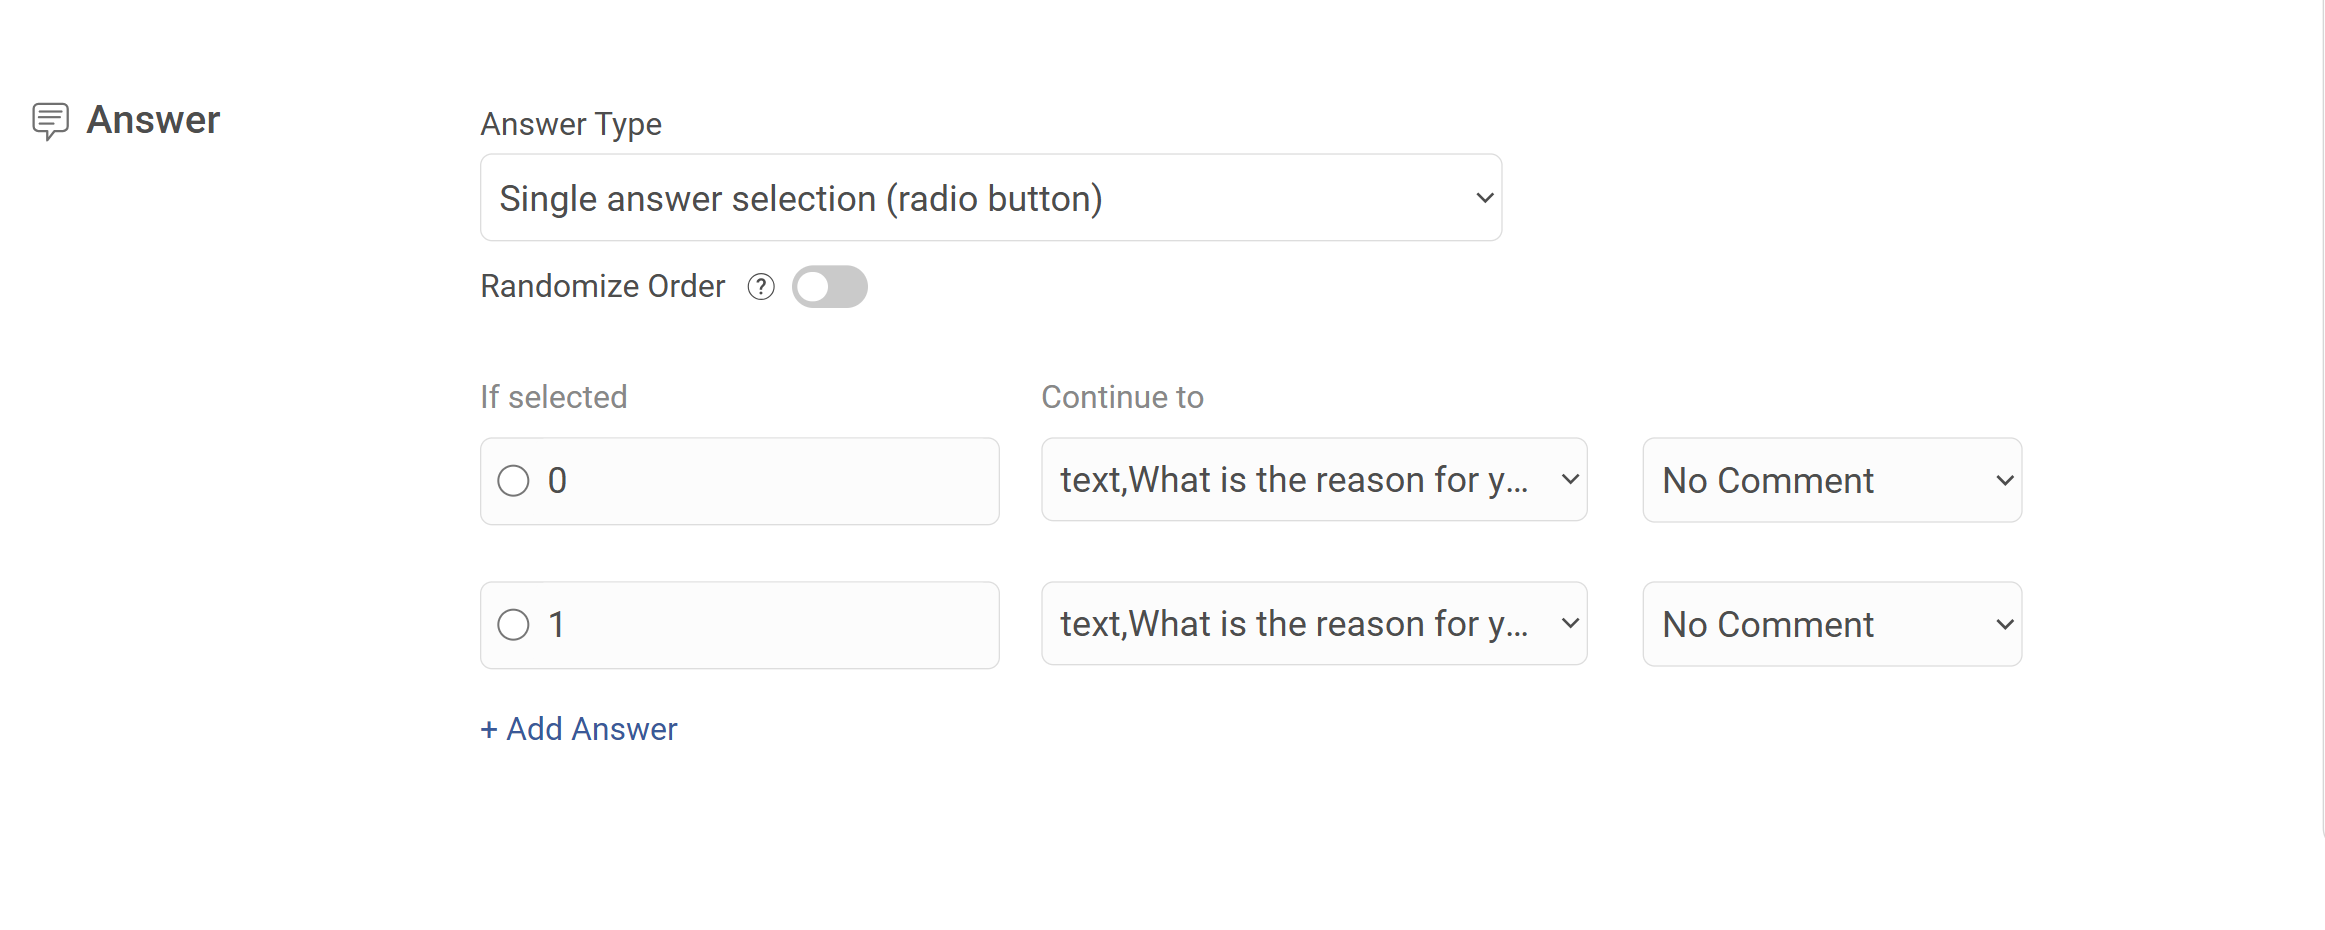Click the answer 0 text field
The image size is (2325, 930).
pos(740,481)
